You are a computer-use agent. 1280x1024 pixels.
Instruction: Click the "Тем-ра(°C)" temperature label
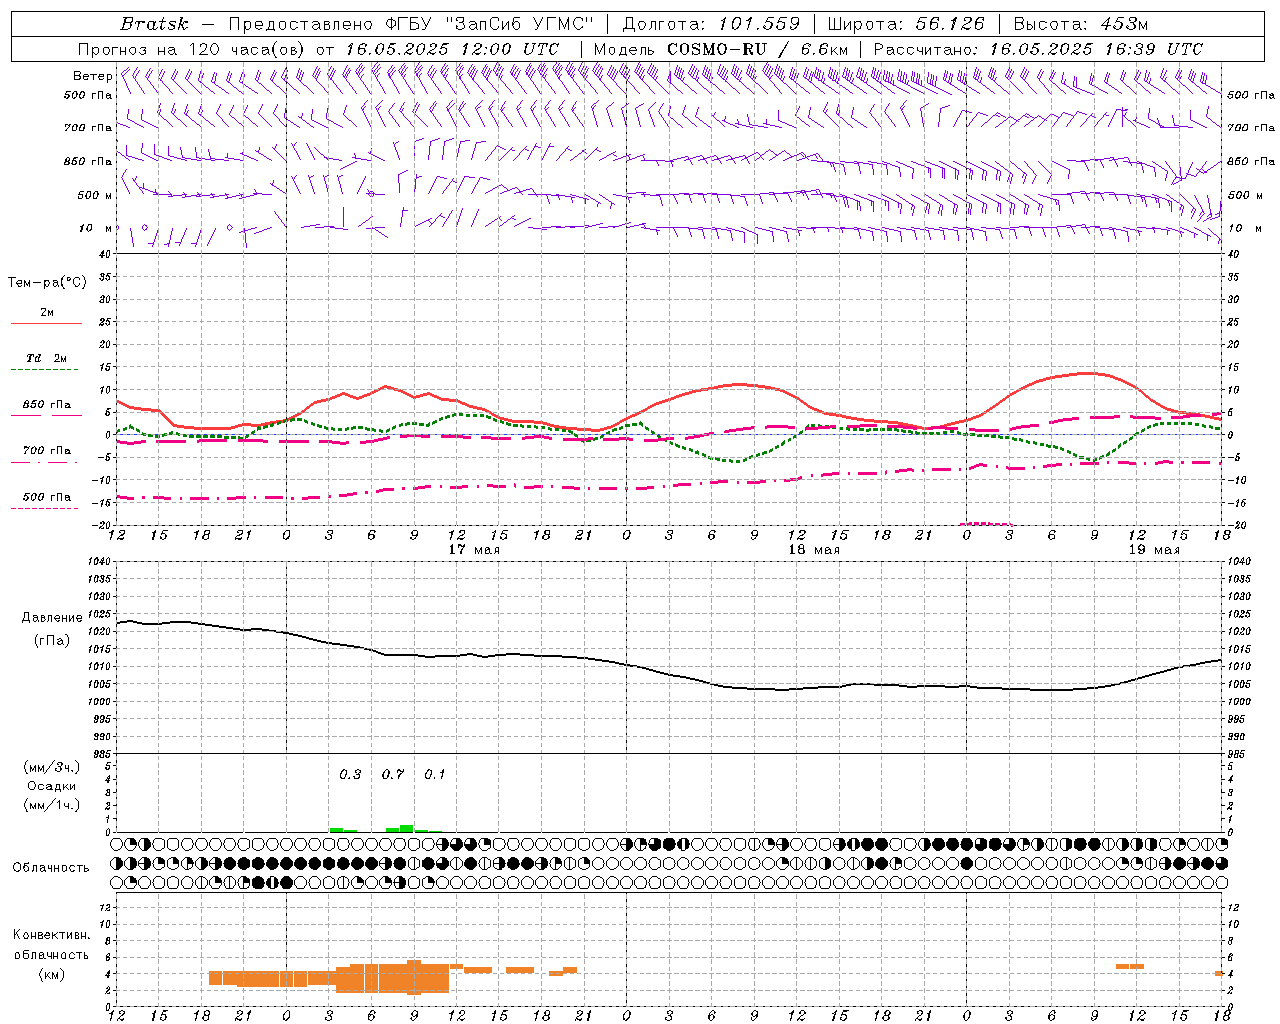(x=47, y=283)
